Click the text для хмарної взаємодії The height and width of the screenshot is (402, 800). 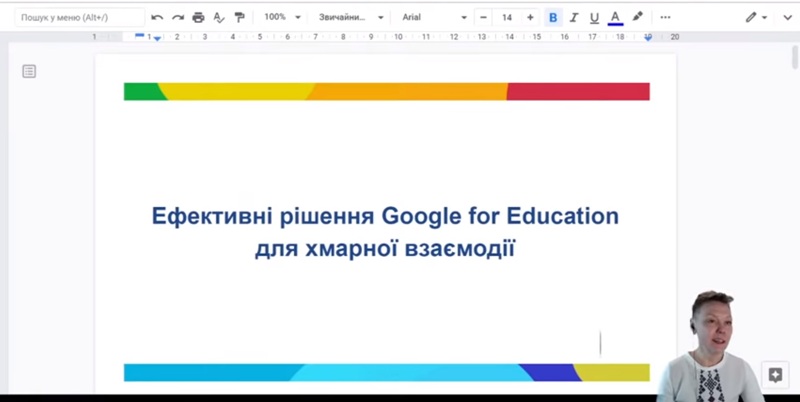[385, 248]
